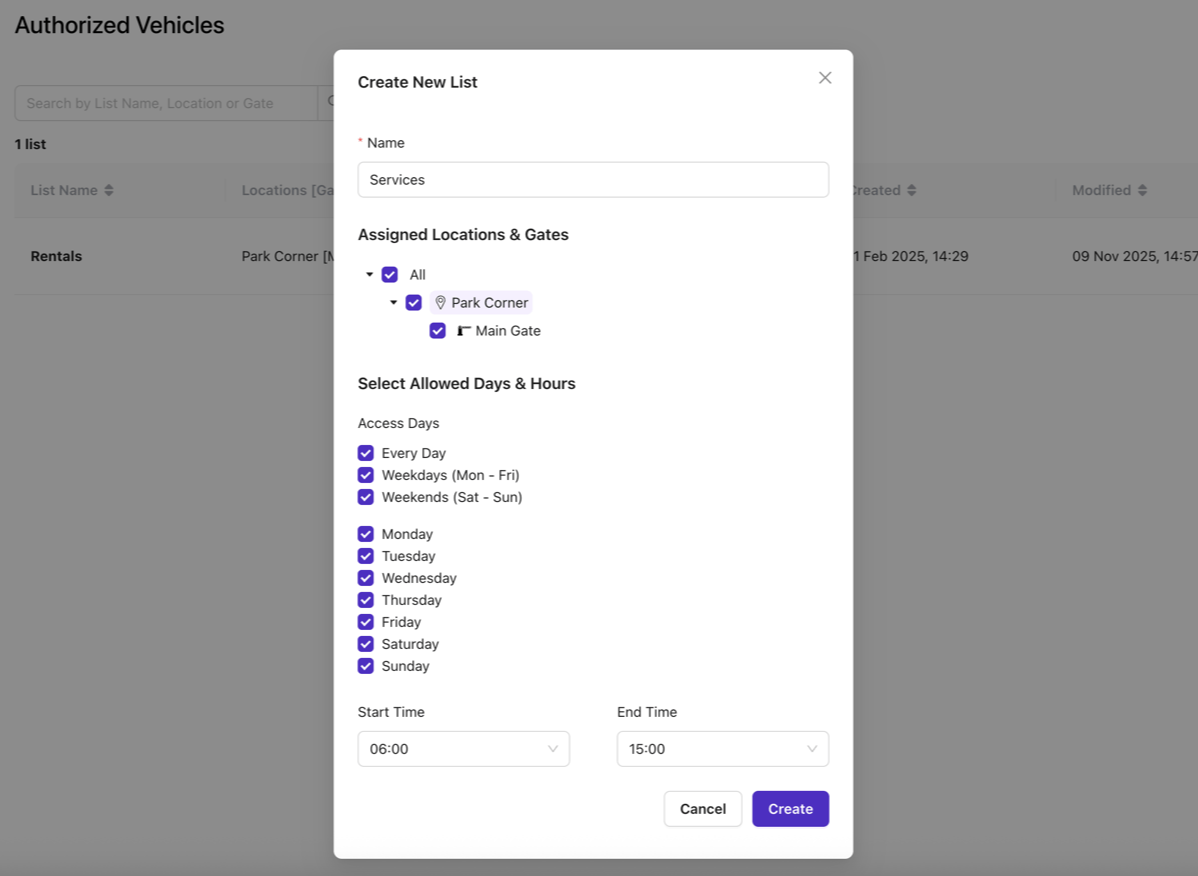This screenshot has height=876, width=1198.
Task: Click the Modified column sort icon
Action: 1142,190
